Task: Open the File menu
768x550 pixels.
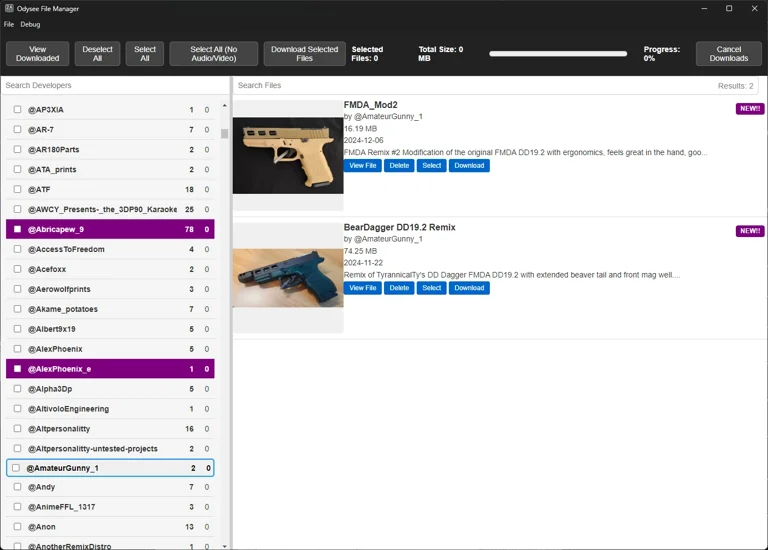Action: pos(9,24)
